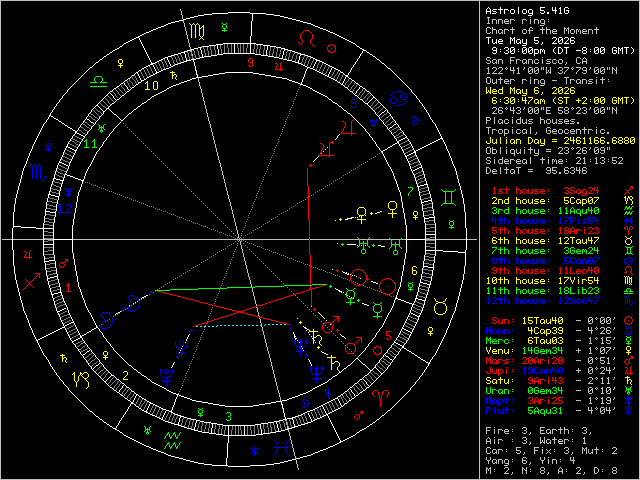The height and width of the screenshot is (480, 640).
Task: Click the small blue Pluto glyph above Scorpio
Action: [x=49, y=147]
